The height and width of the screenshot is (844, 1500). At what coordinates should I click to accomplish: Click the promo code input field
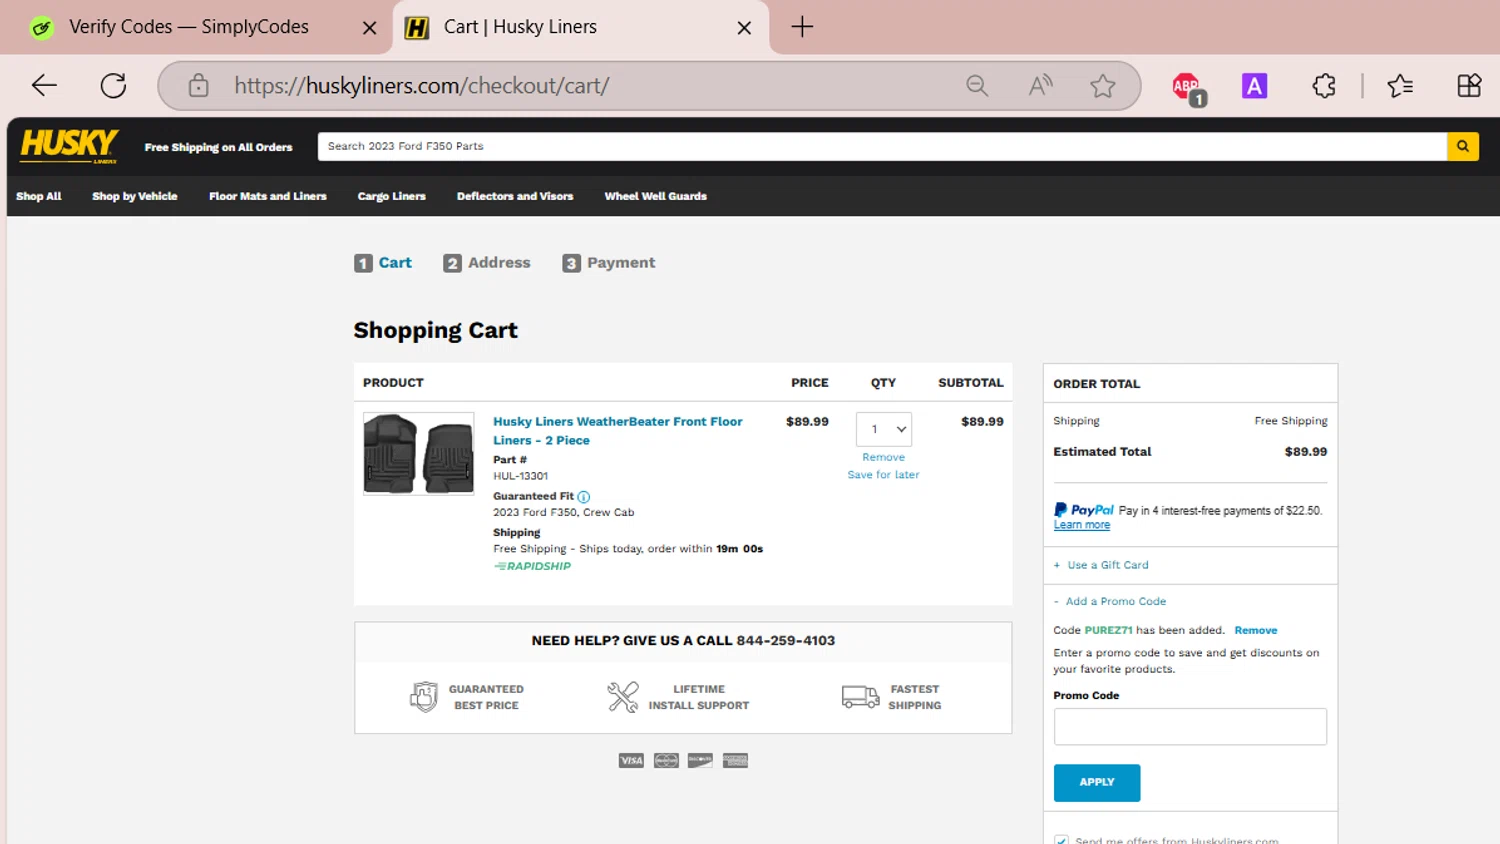coord(1189,727)
